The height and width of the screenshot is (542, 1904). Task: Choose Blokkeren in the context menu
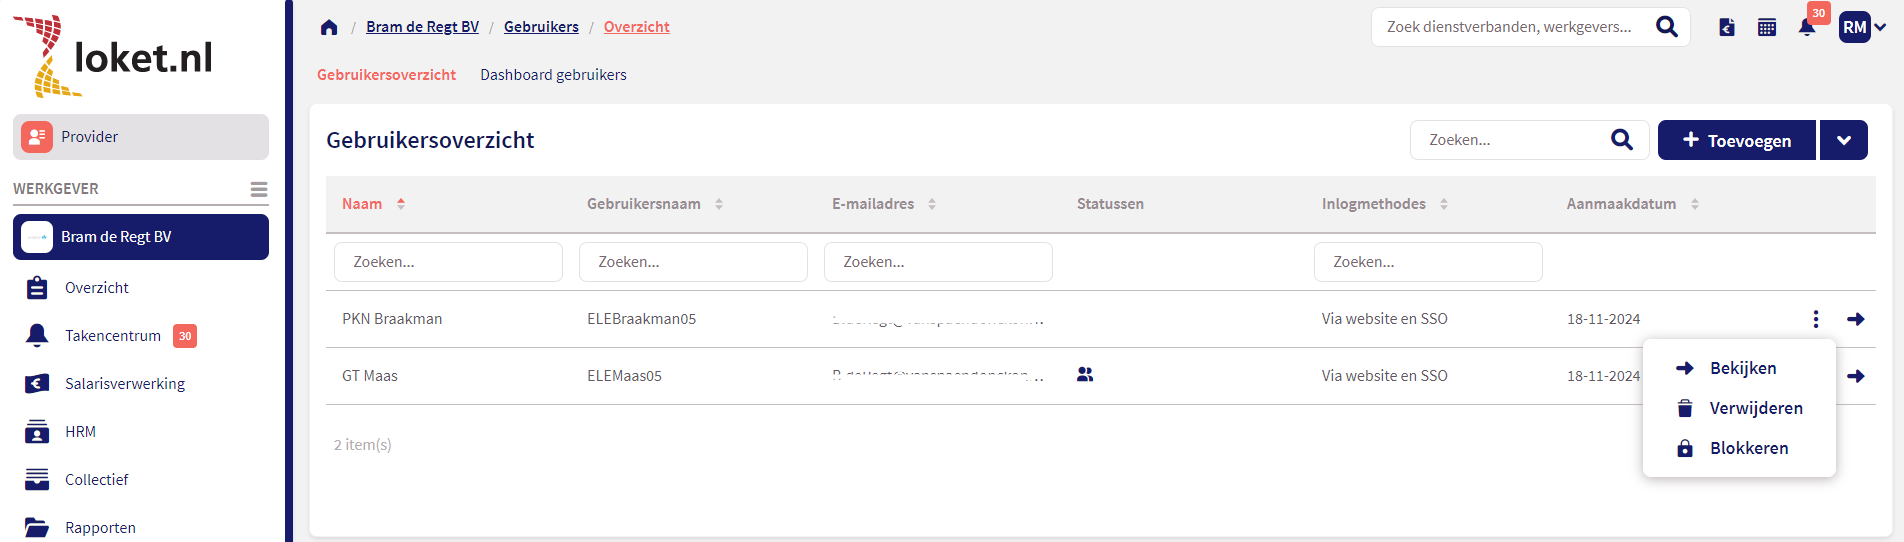point(1748,448)
